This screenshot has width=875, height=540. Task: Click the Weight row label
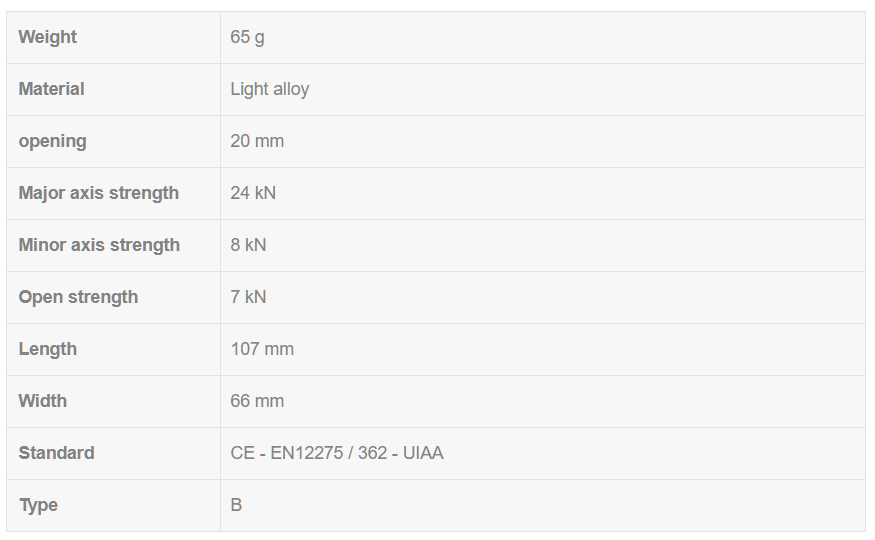(48, 37)
